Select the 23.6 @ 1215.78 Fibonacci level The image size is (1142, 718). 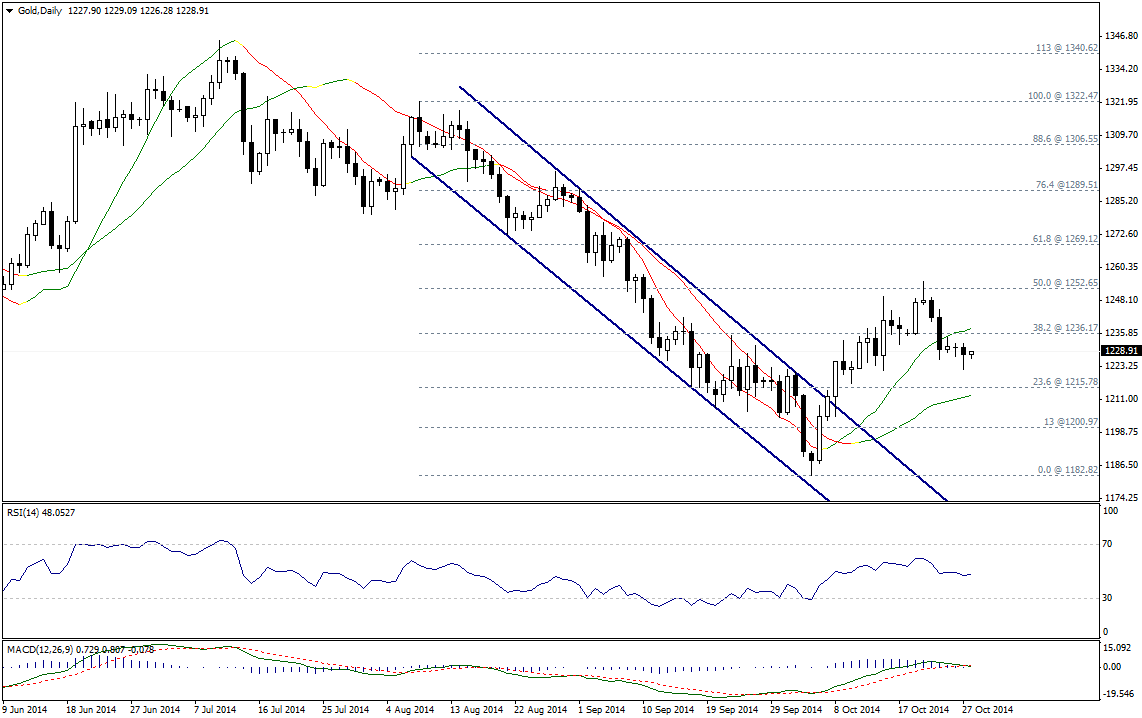click(1066, 382)
